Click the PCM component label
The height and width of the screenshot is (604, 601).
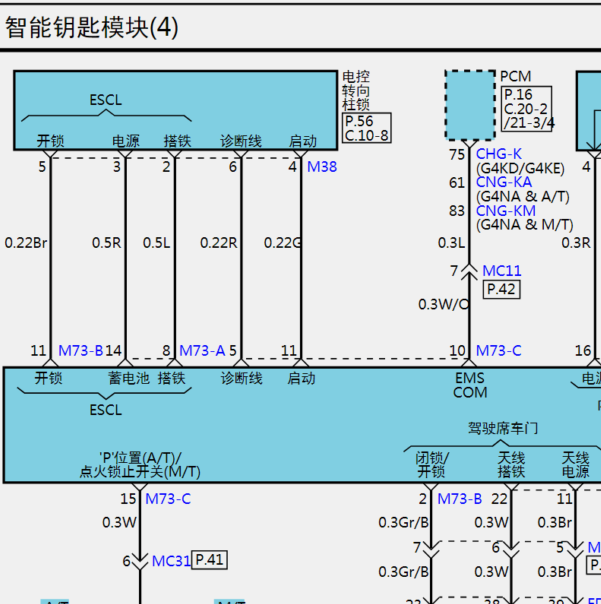coord(515,76)
